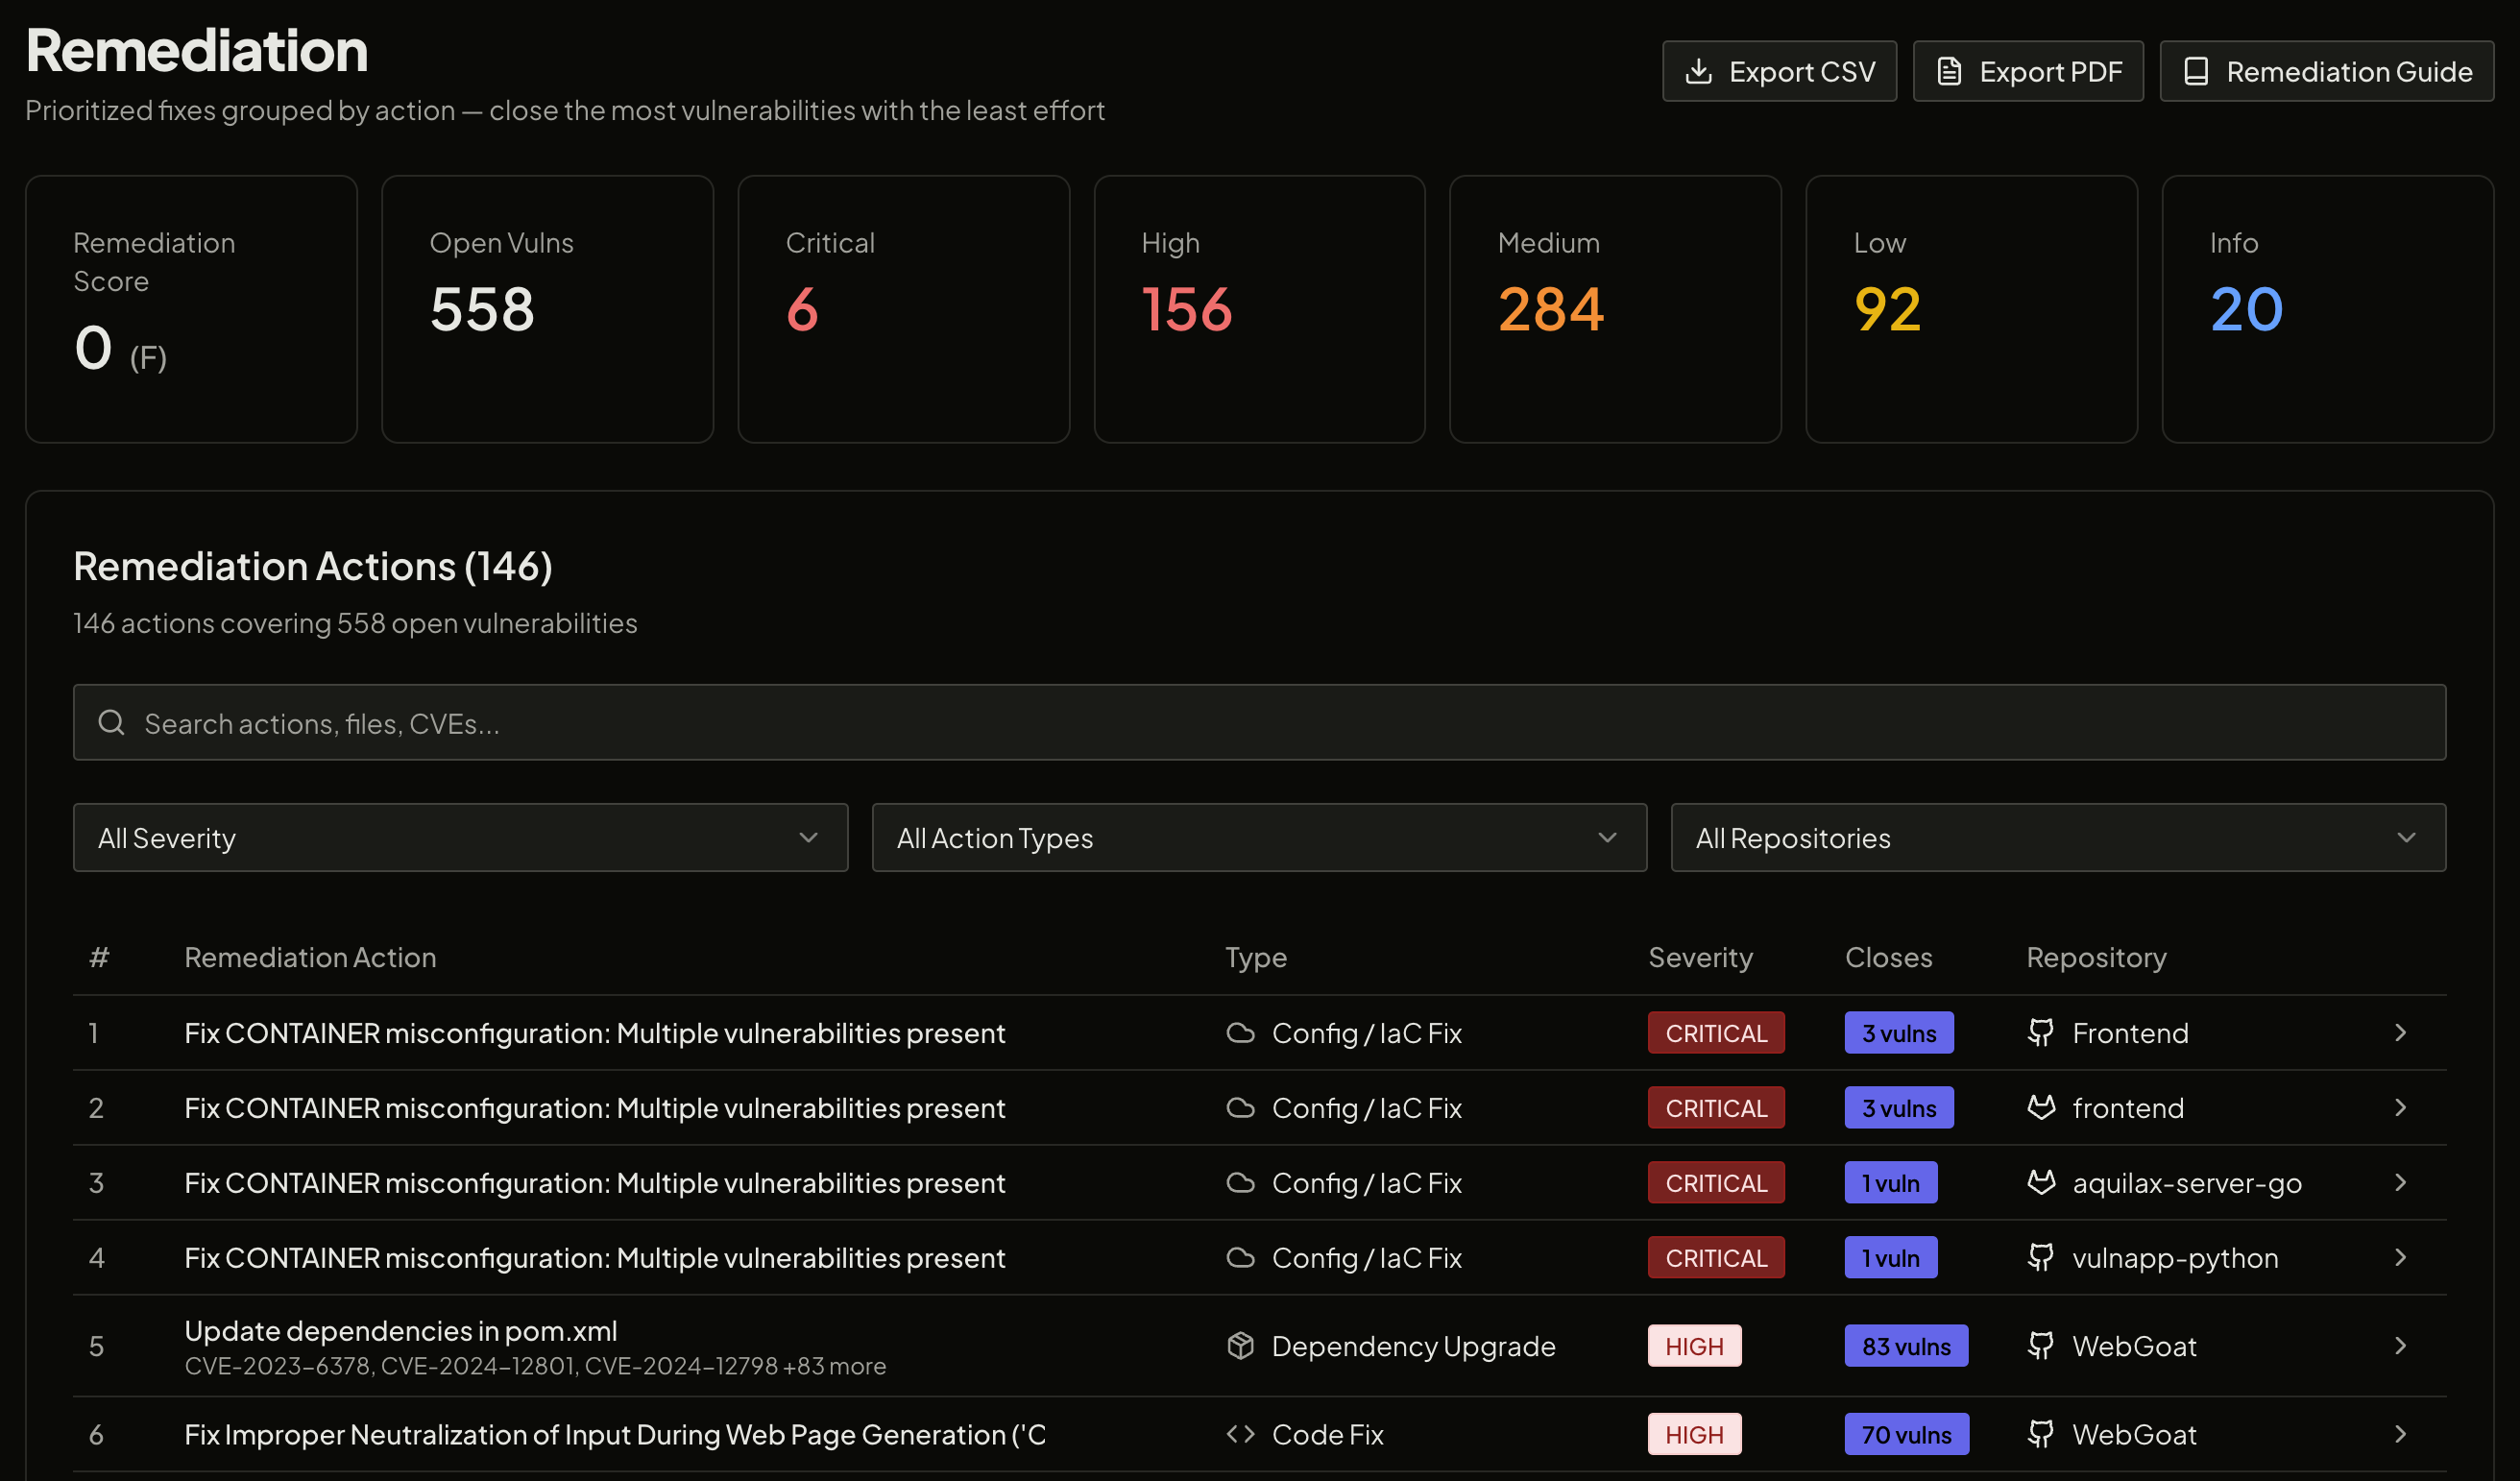Click the GitLab icon next to aquilax-server-go
Image resolution: width=2520 pixels, height=1481 pixels.
[x=2041, y=1182]
